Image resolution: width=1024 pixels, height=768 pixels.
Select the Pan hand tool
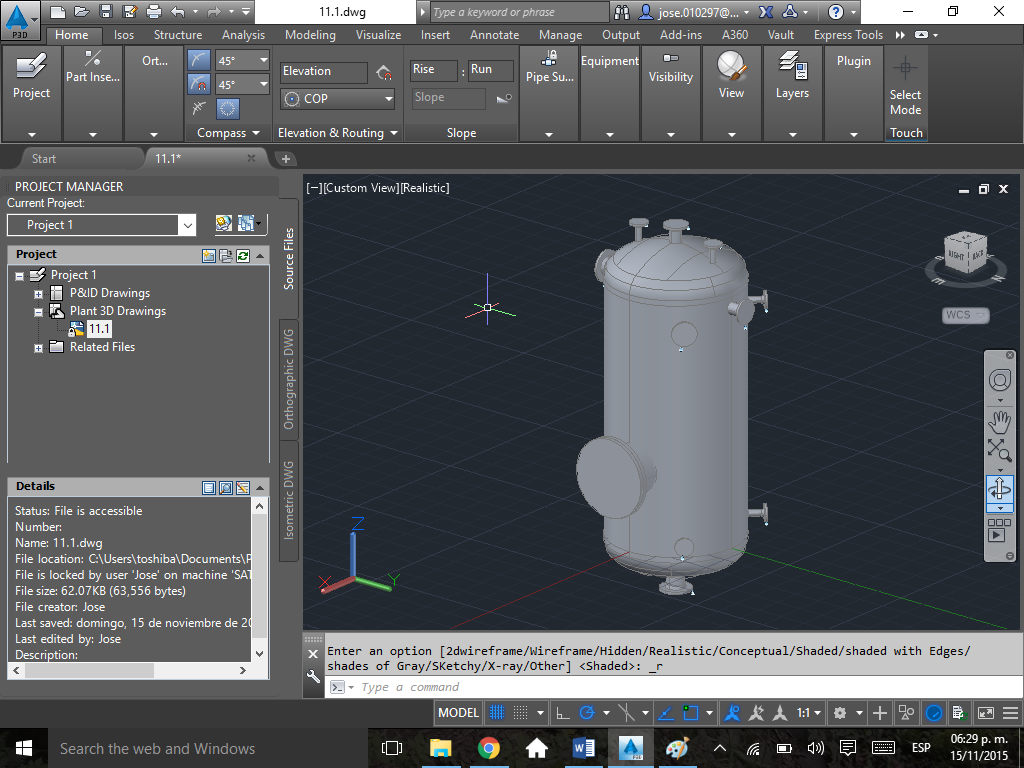(x=999, y=421)
